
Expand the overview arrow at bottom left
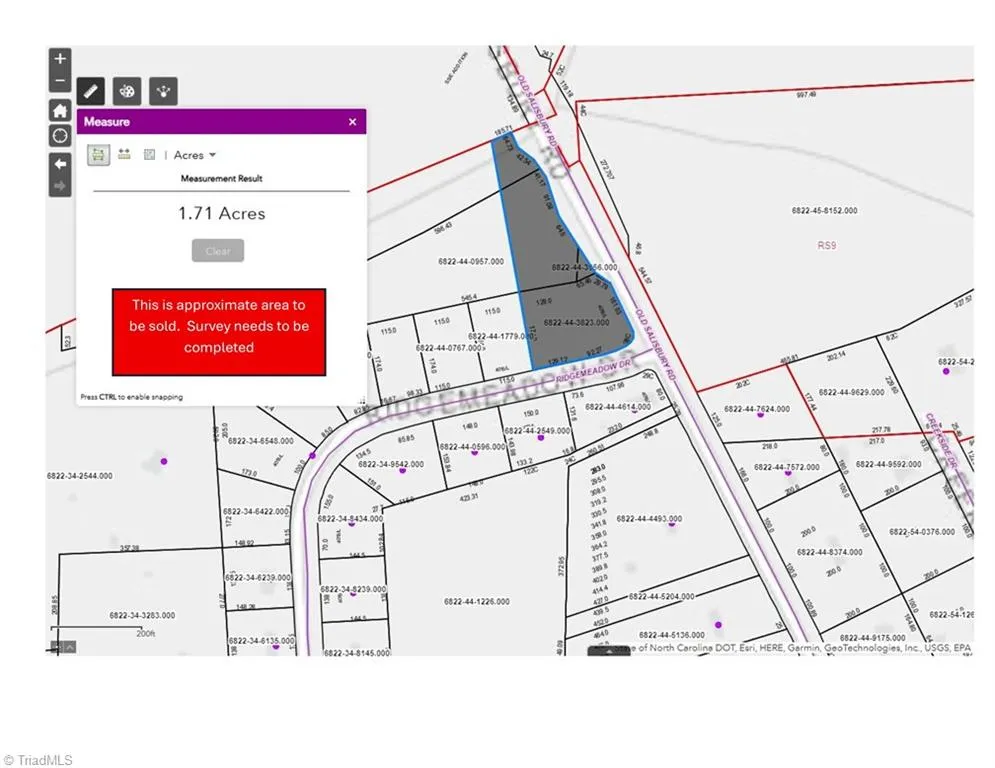point(70,647)
